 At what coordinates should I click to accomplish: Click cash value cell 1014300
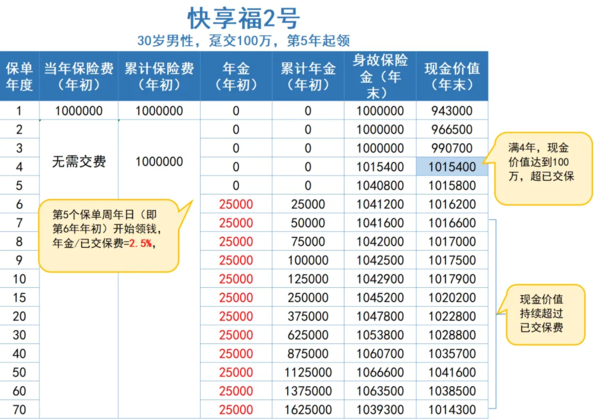452,410
